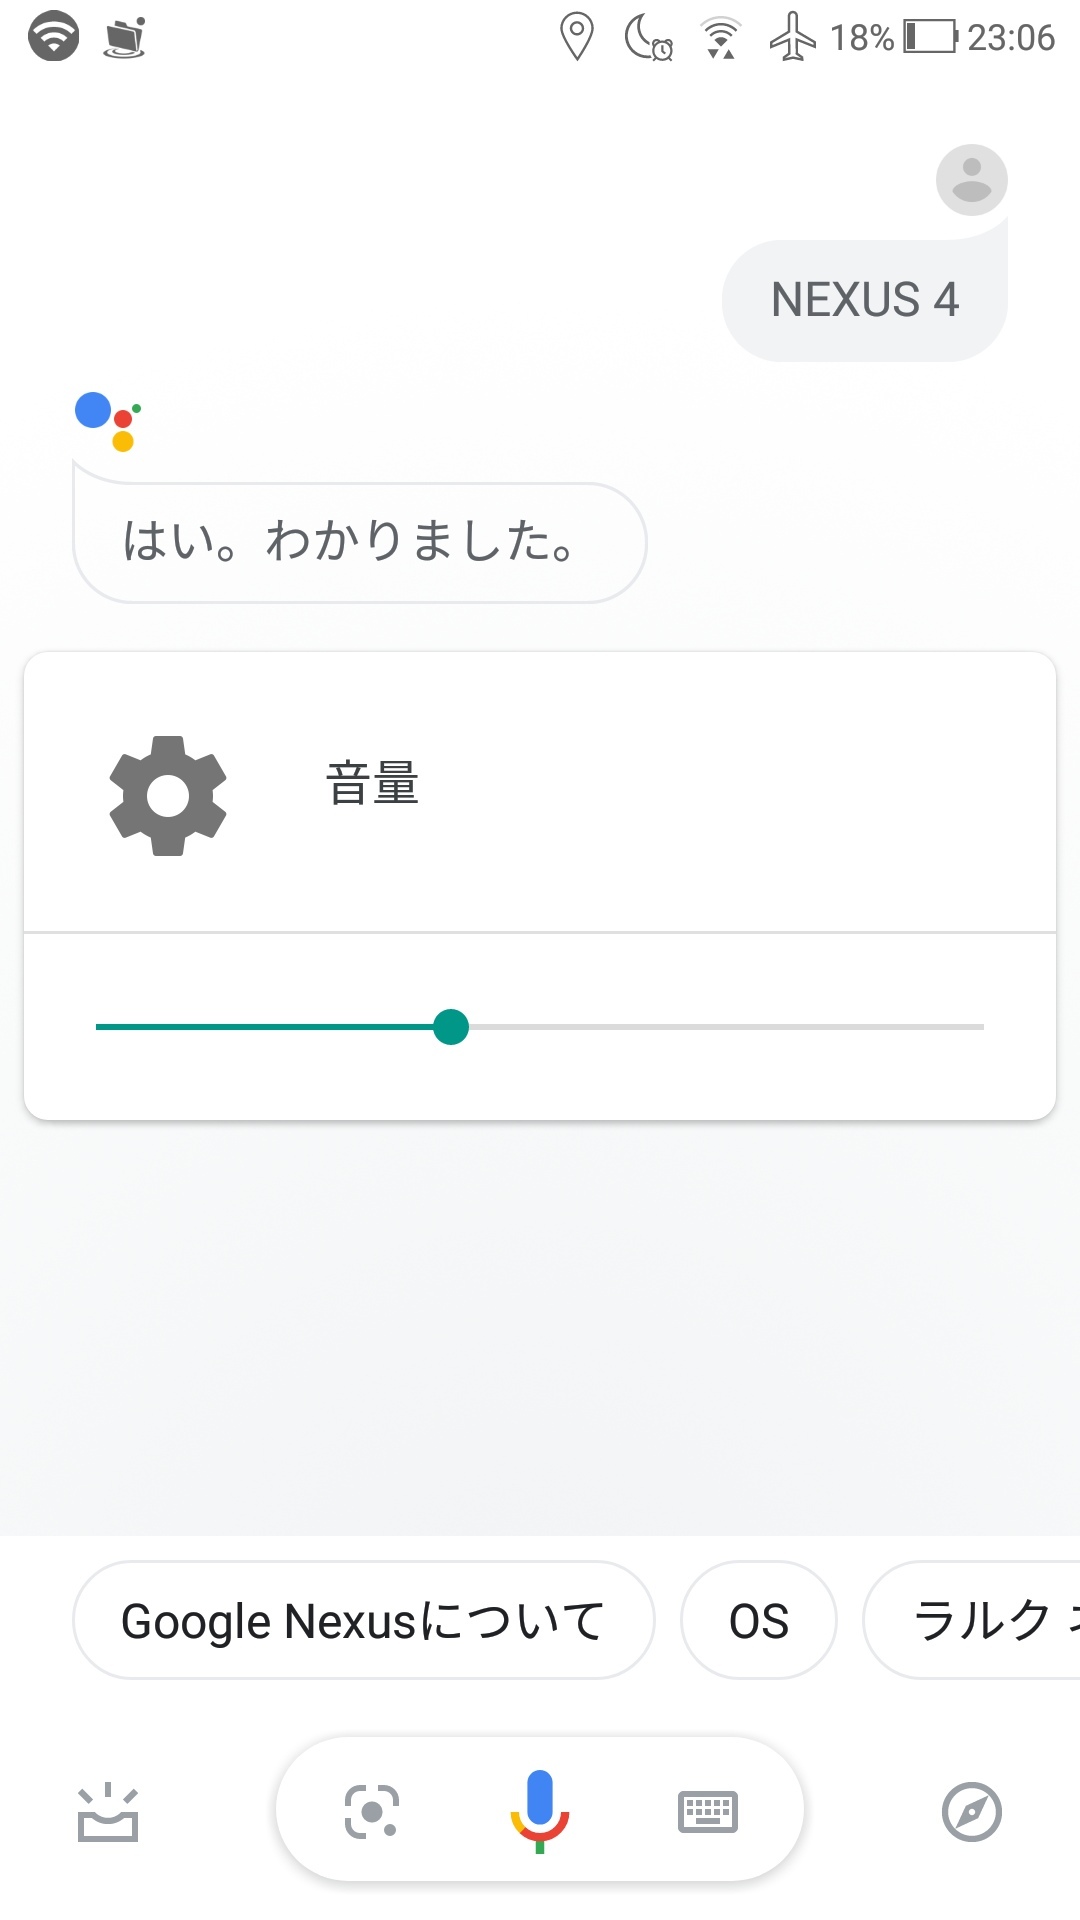Open the updates inbox tray icon
Image resolution: width=1080 pixels, height=1920 pixels.
(108, 1812)
